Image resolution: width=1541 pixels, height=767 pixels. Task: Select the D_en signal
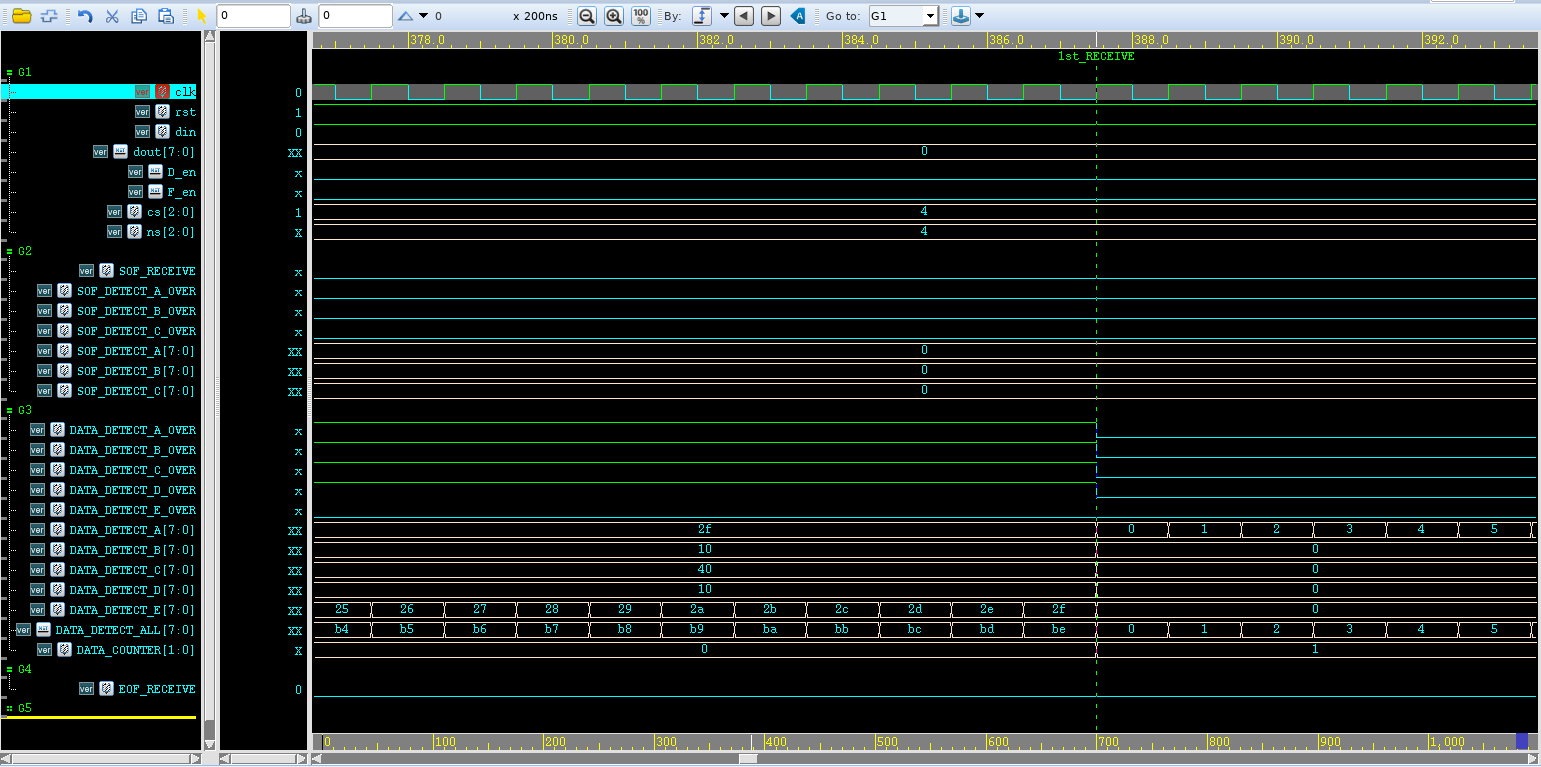pyautogui.click(x=181, y=172)
